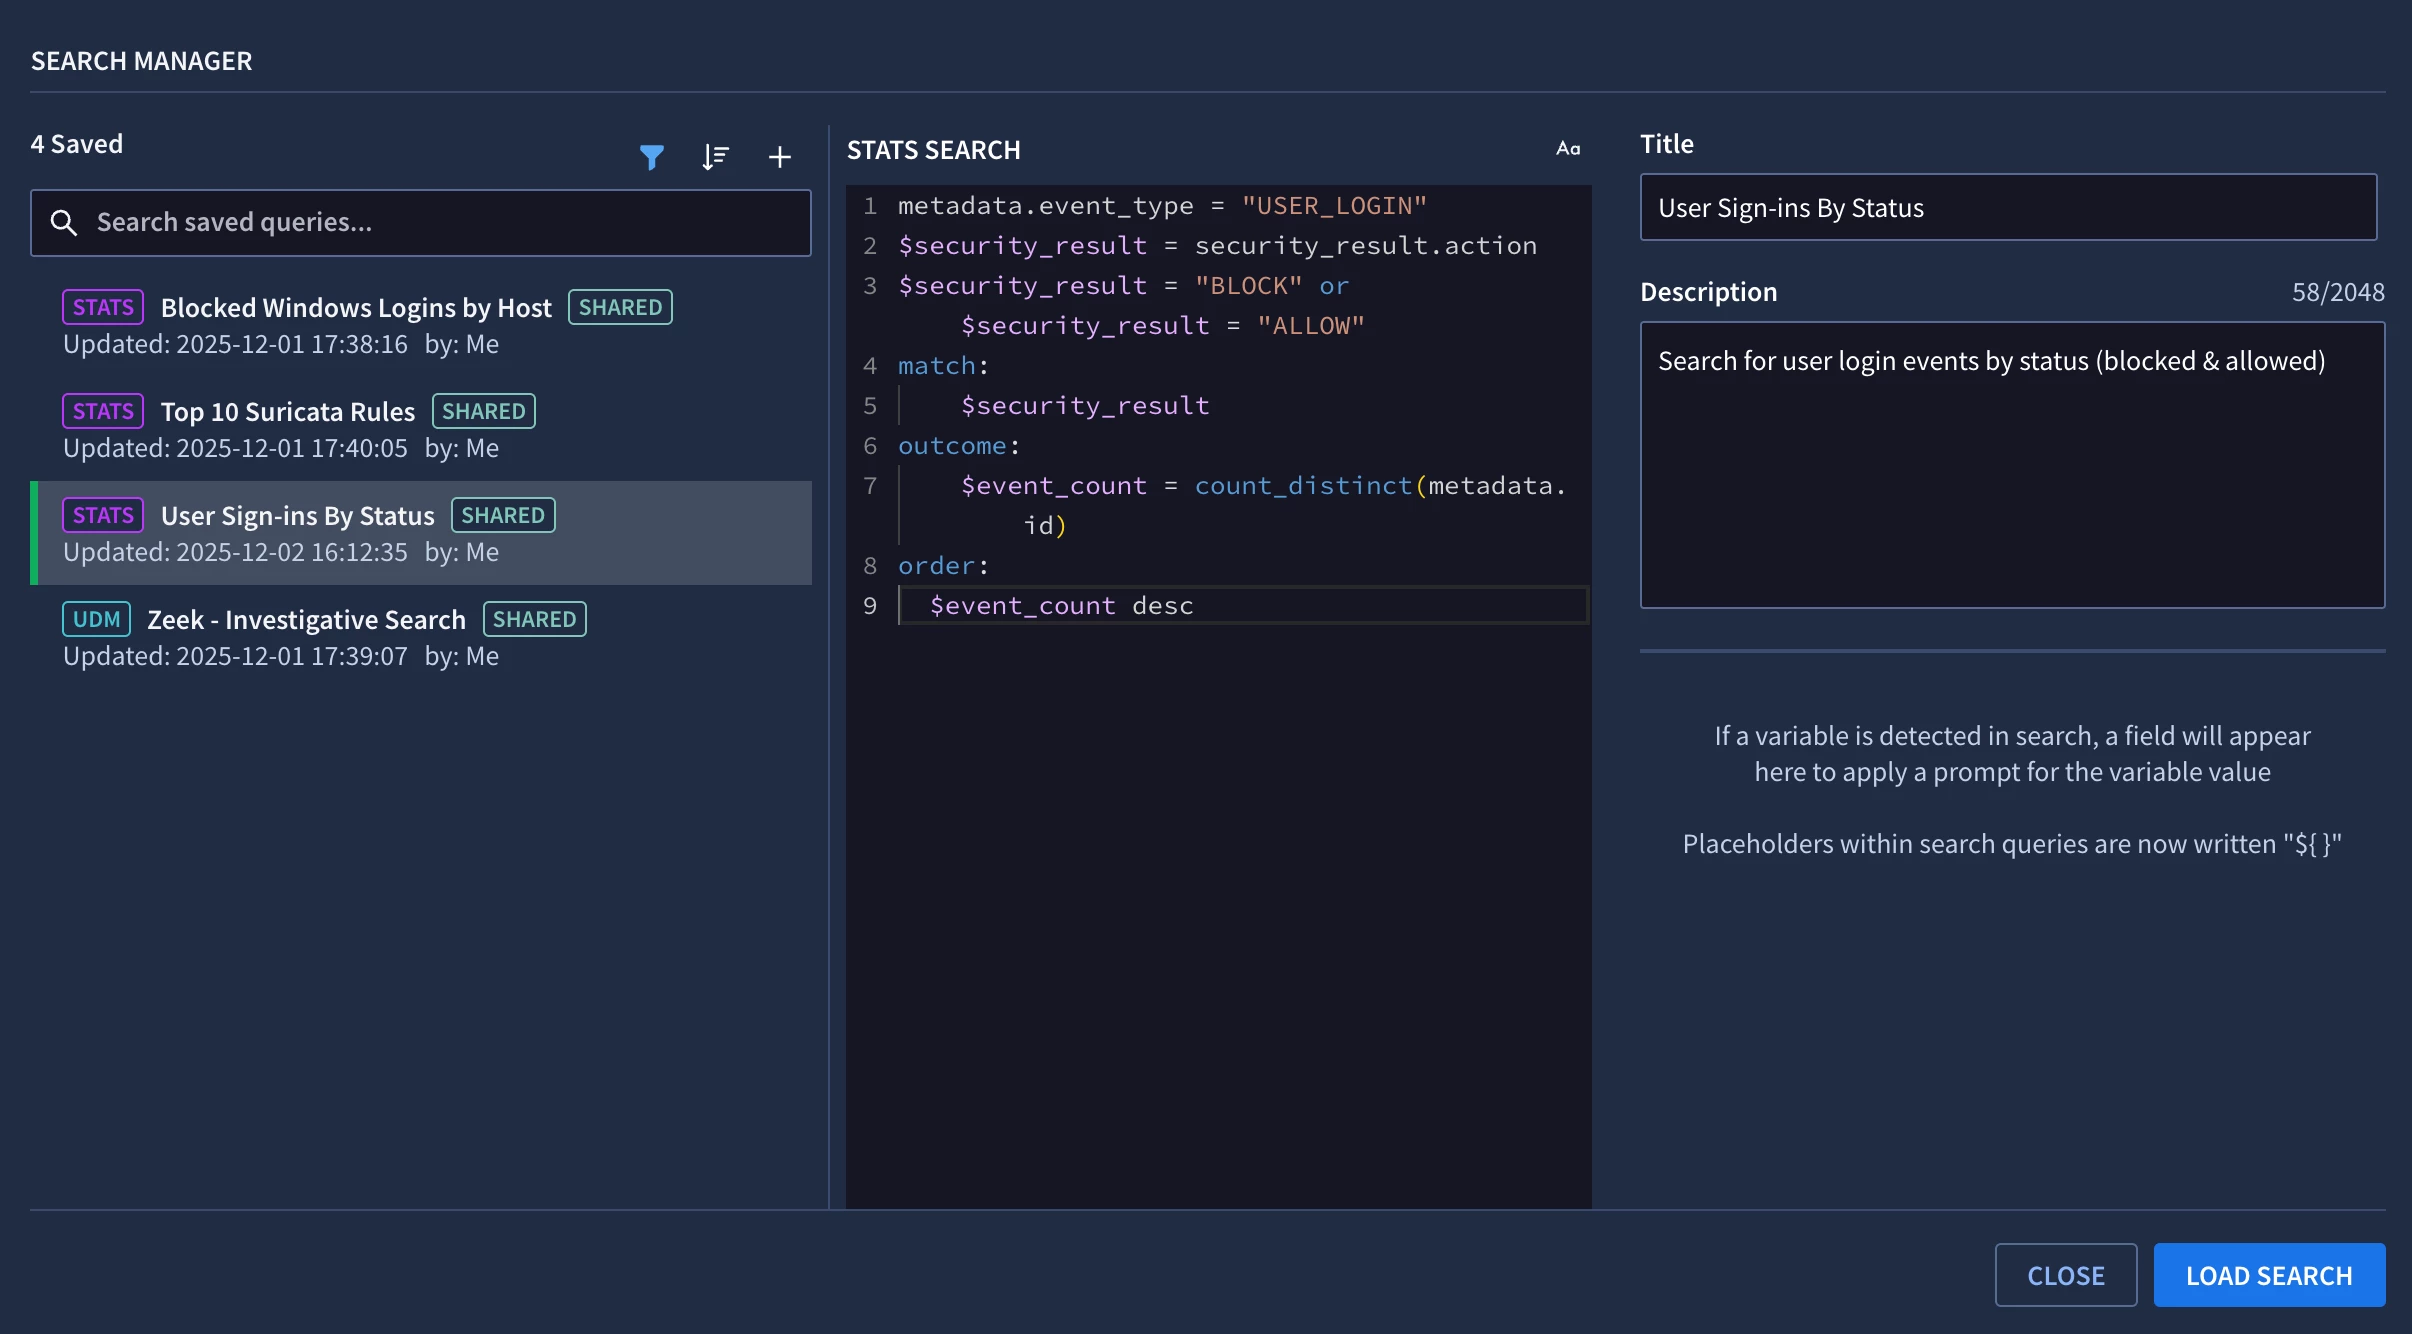Select User Sign-ins By Status query

[x=298, y=516]
